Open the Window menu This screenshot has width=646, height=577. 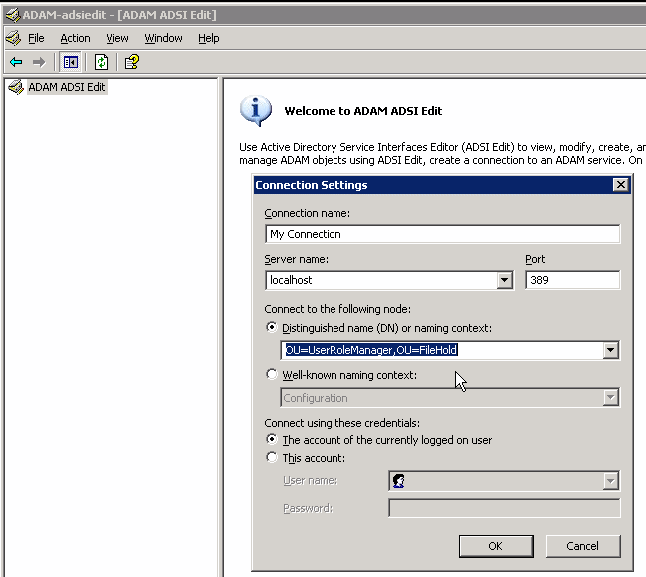click(163, 38)
